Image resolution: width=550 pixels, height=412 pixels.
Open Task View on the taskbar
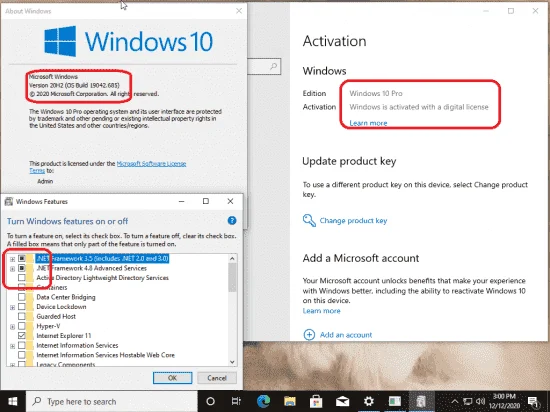click(x=236, y=401)
